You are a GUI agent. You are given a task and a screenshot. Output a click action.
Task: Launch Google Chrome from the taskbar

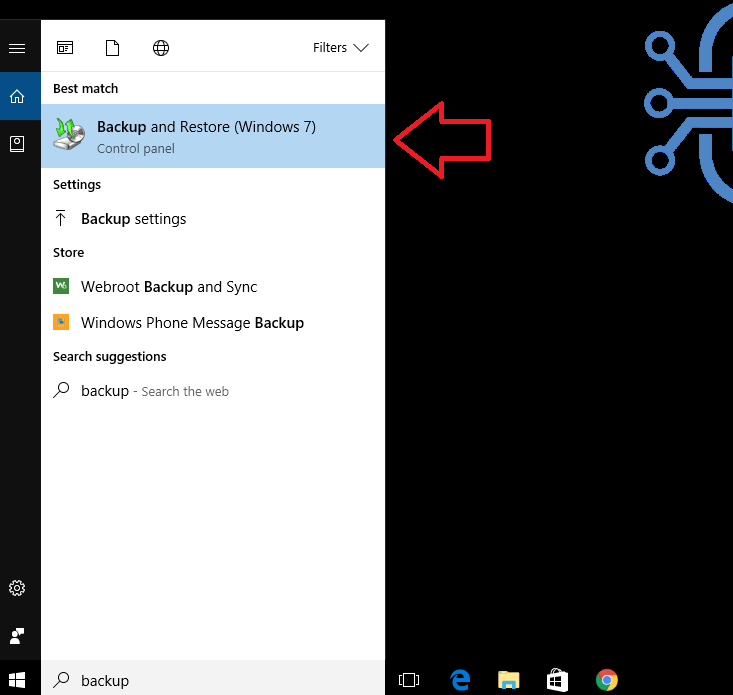point(606,680)
